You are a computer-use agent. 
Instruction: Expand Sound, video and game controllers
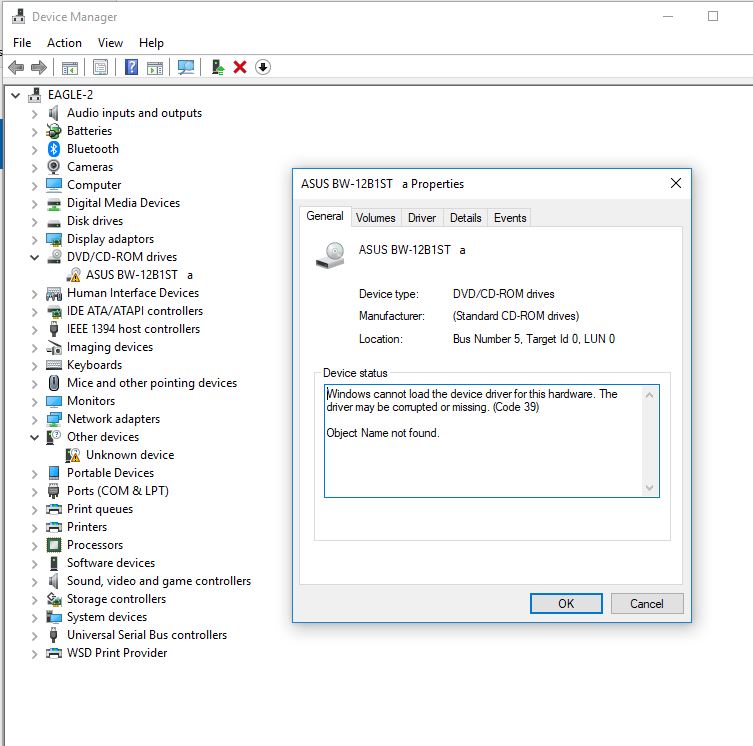pyautogui.click(x=35, y=581)
